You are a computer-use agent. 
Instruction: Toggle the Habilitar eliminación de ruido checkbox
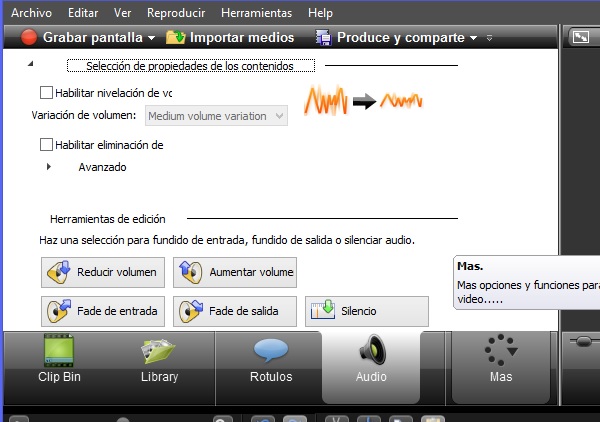click(46, 145)
